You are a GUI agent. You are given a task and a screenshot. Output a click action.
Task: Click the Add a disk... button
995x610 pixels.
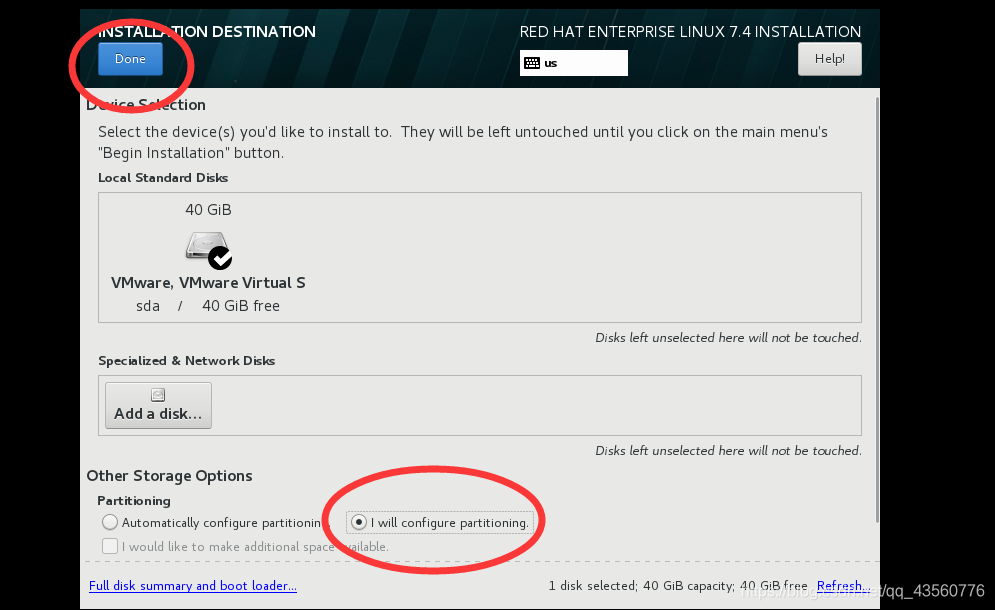[x=158, y=405]
